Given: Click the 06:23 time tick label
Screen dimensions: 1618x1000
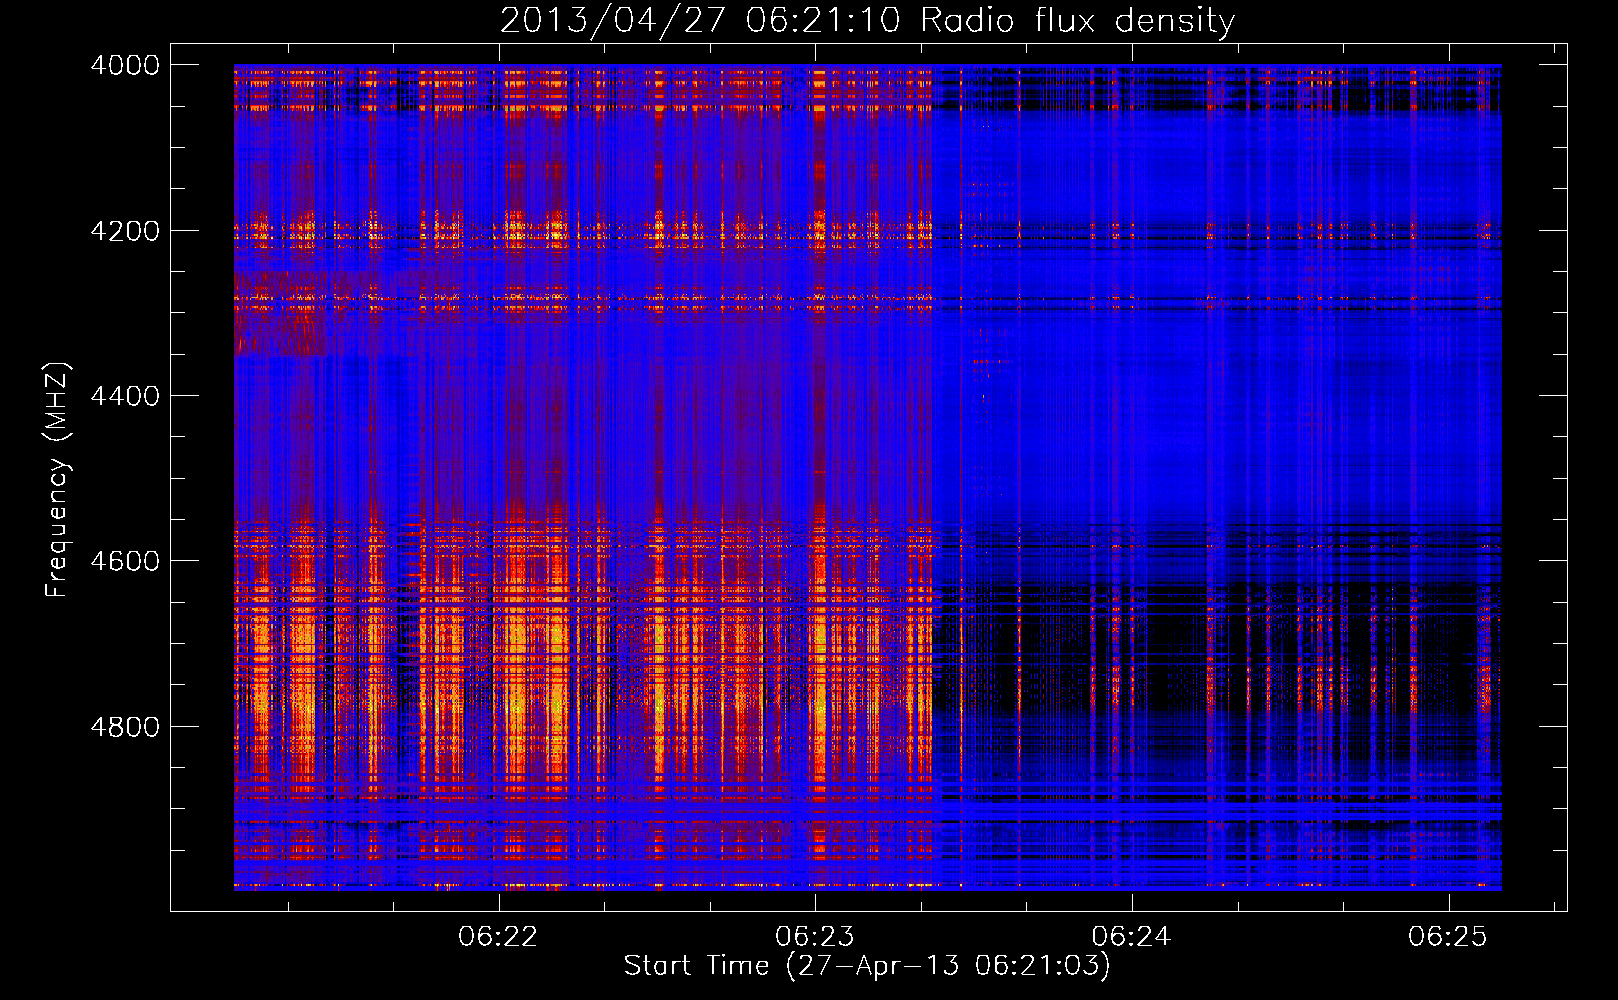Looking at the screenshot, I should click(x=815, y=936).
